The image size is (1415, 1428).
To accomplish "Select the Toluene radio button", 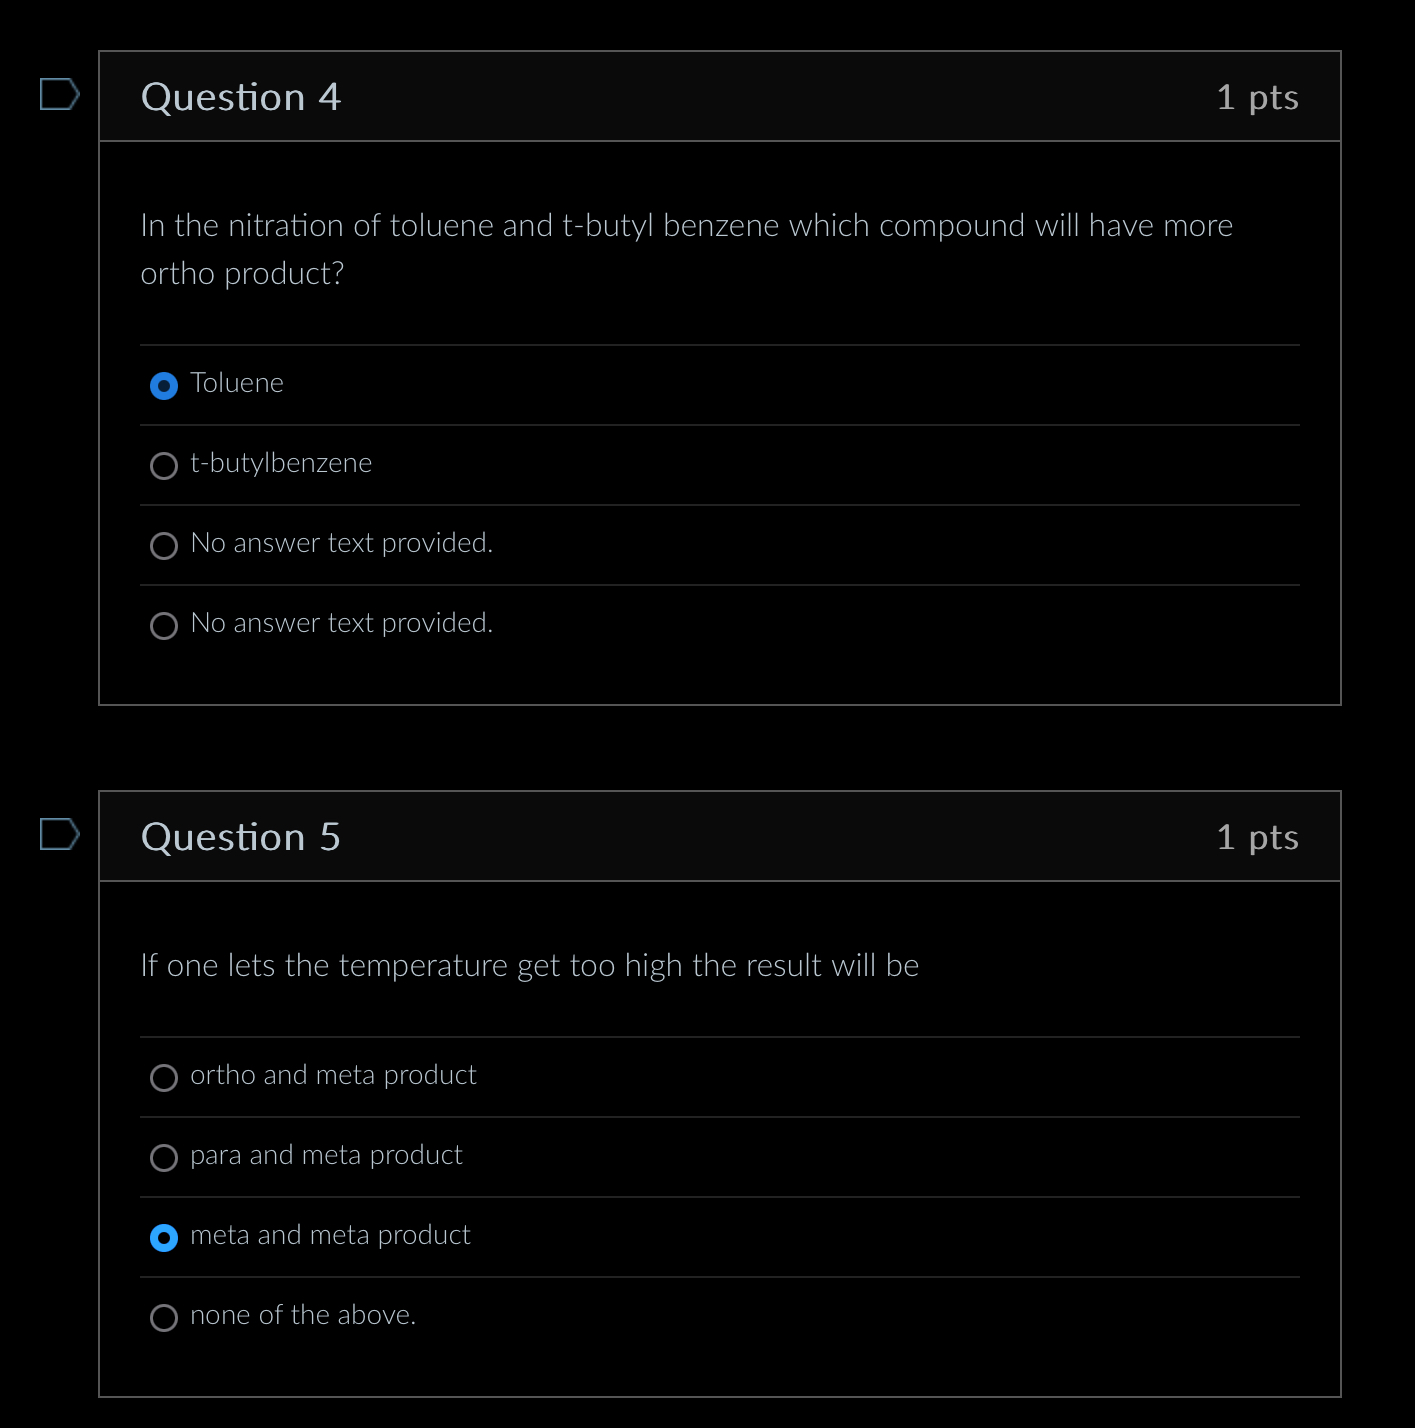I will point(164,385).
